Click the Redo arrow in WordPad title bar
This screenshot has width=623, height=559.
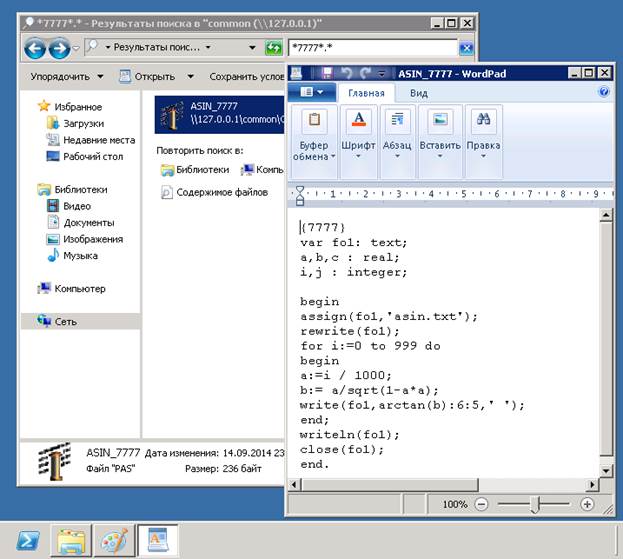pyautogui.click(x=365, y=73)
